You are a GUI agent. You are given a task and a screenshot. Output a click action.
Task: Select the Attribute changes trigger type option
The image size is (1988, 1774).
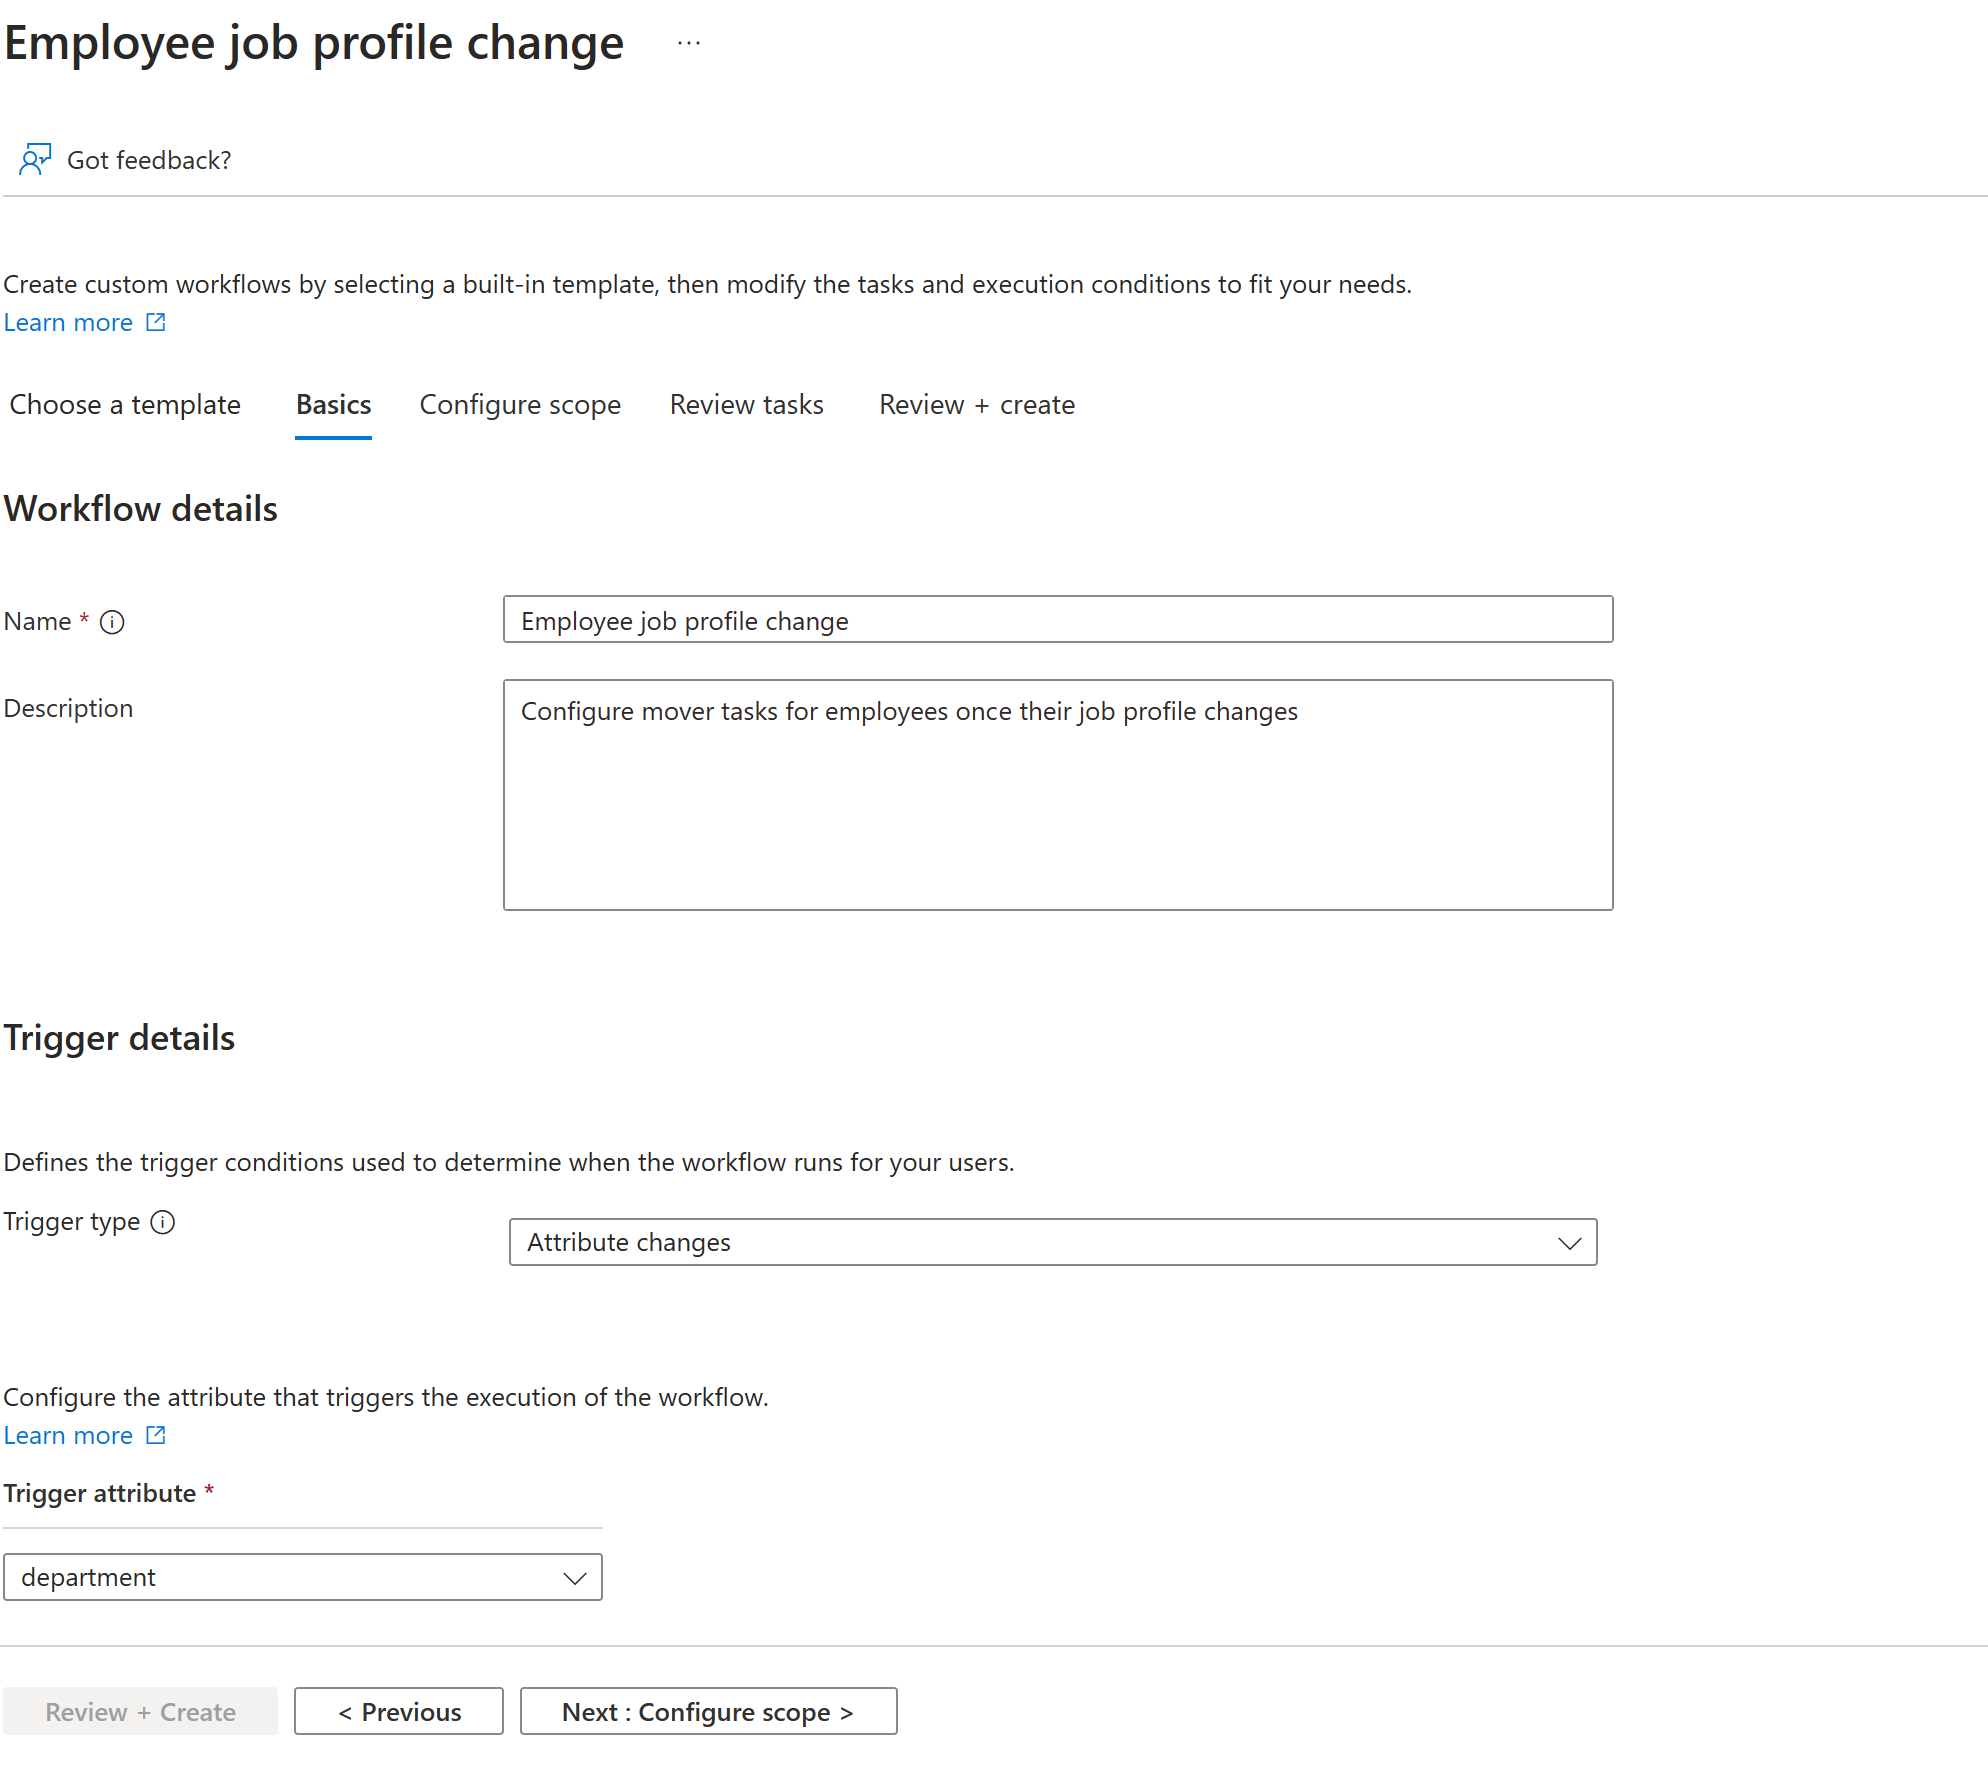click(x=1051, y=1240)
